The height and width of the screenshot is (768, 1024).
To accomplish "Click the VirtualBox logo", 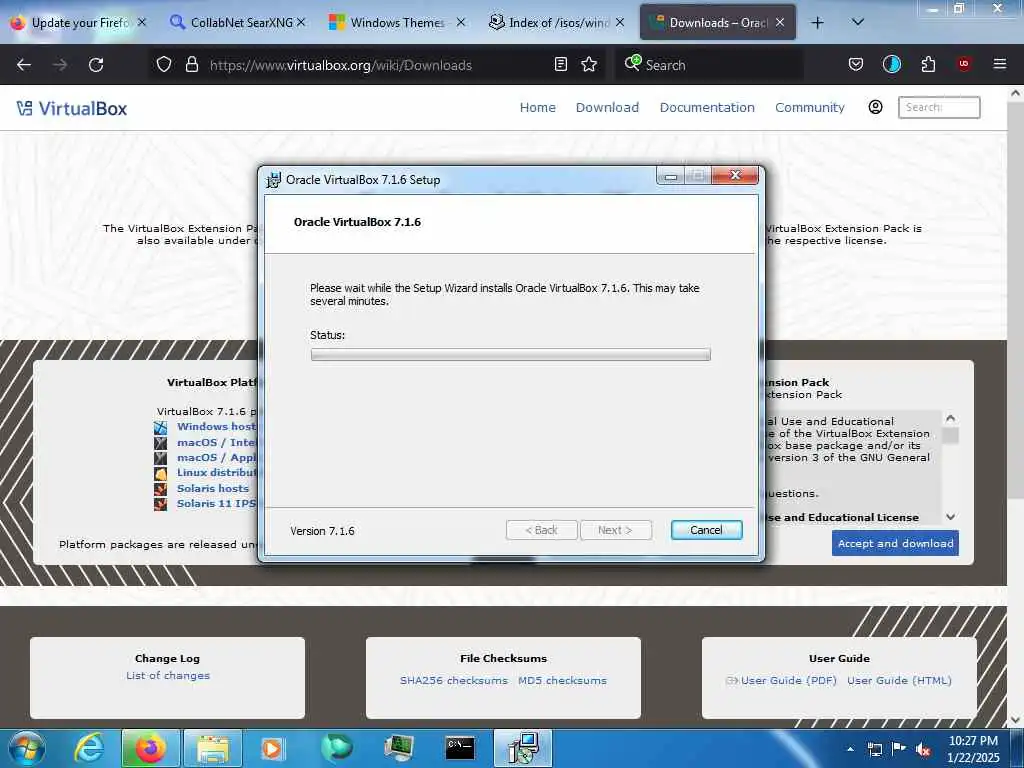I will coord(72,108).
